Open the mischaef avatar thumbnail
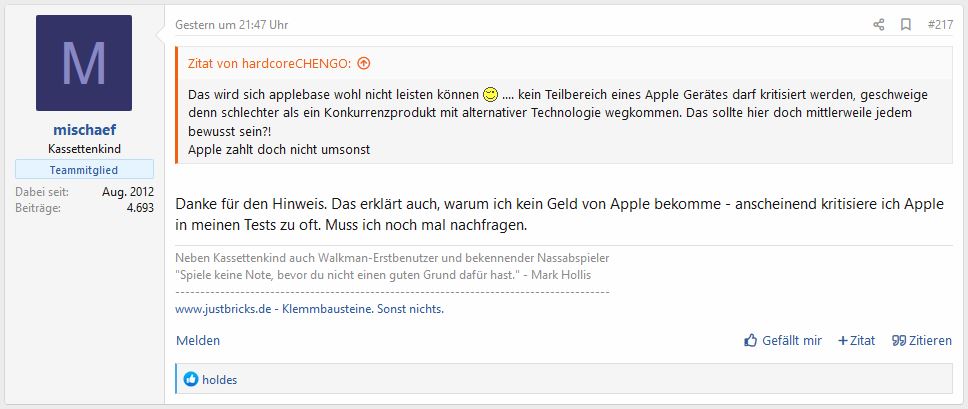This screenshot has height=409, width=968. pyautogui.click(x=84, y=63)
